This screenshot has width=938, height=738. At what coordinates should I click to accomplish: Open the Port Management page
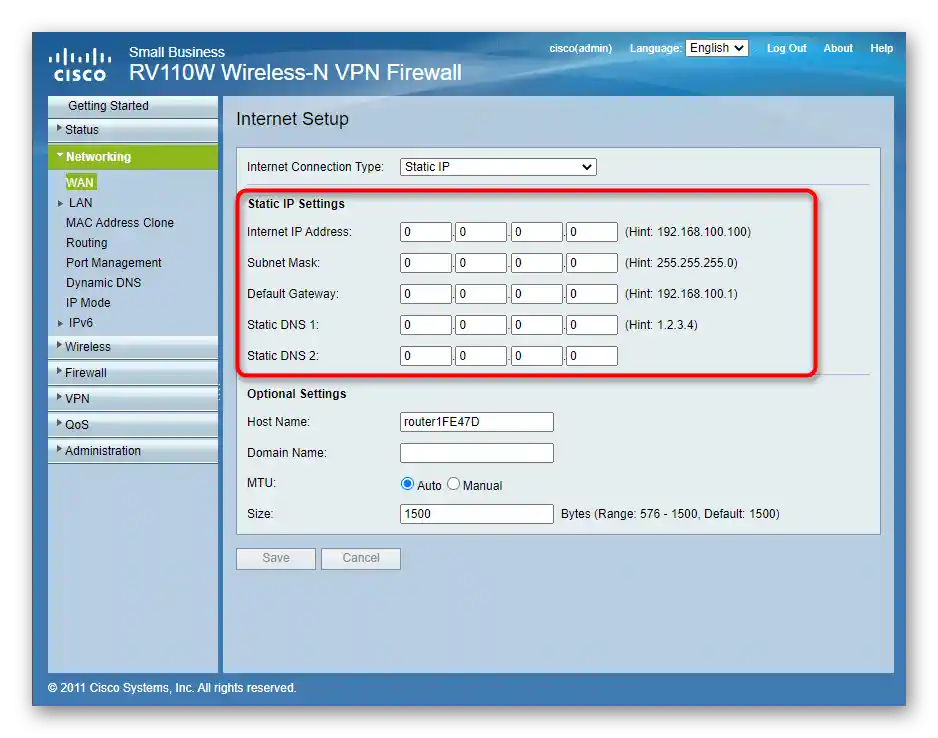tap(114, 263)
